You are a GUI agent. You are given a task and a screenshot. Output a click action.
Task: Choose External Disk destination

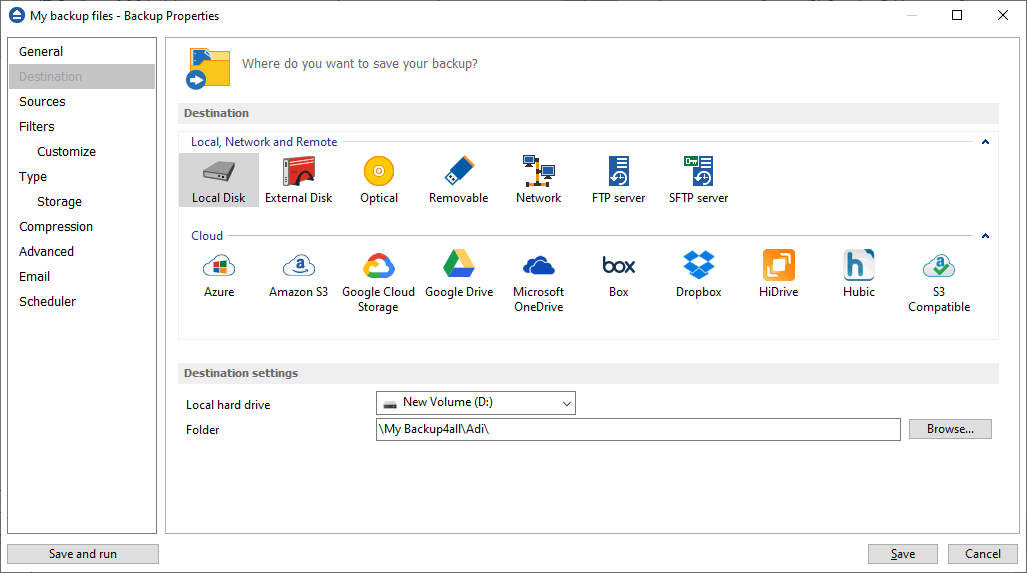[x=299, y=180]
